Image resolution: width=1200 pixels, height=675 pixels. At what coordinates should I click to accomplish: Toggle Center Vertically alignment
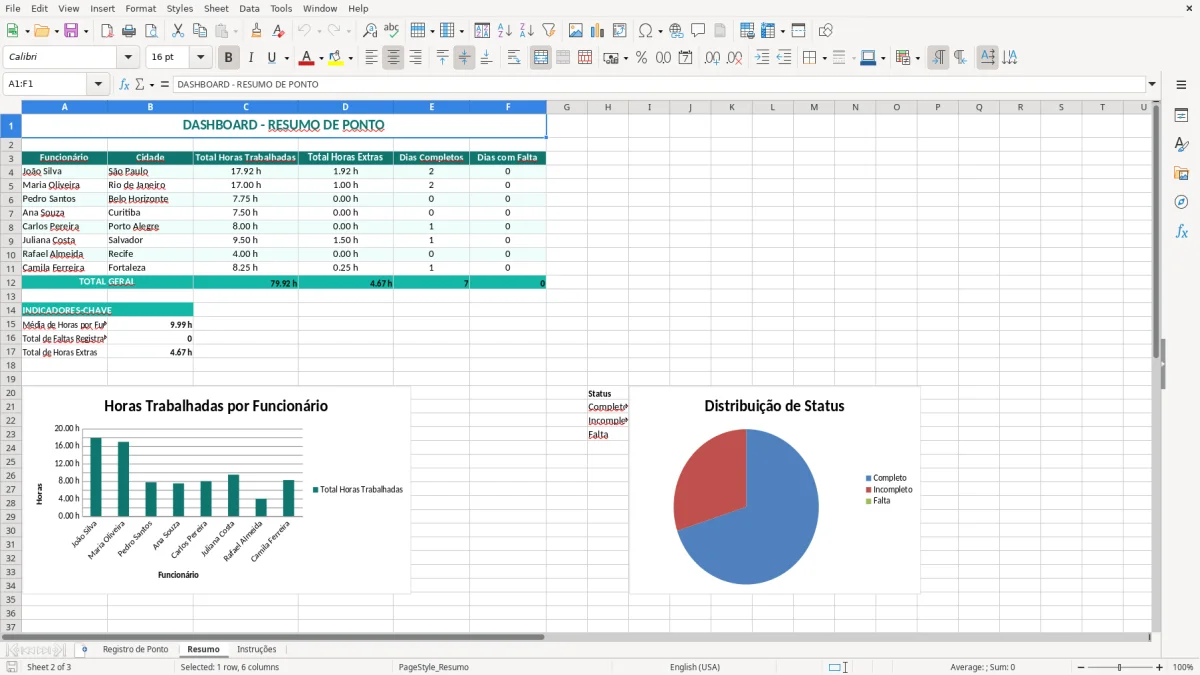pos(464,58)
